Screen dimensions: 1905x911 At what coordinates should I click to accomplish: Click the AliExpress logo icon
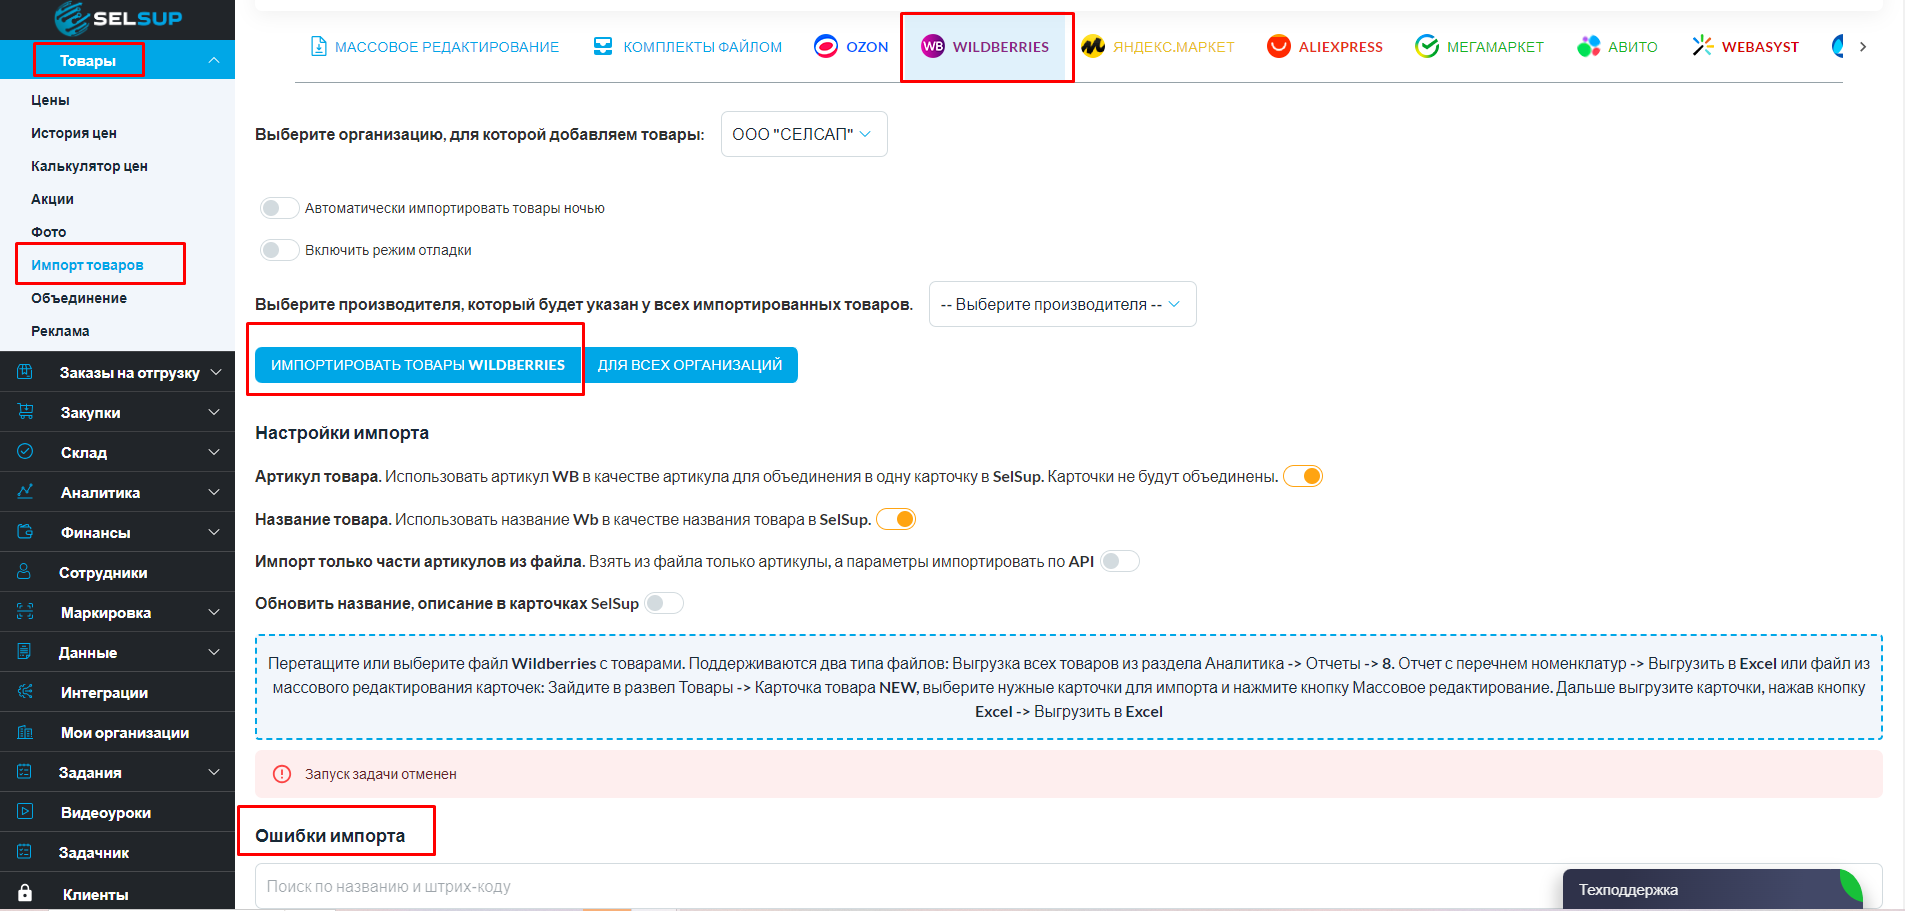pos(1279,46)
